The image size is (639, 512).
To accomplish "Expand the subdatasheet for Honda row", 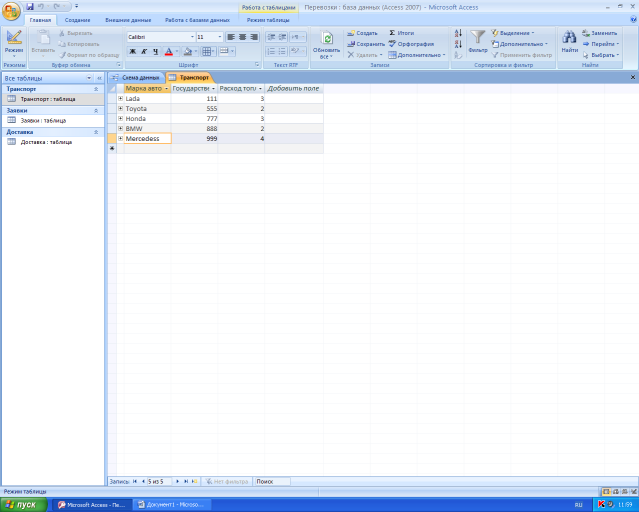I will click(x=120, y=119).
